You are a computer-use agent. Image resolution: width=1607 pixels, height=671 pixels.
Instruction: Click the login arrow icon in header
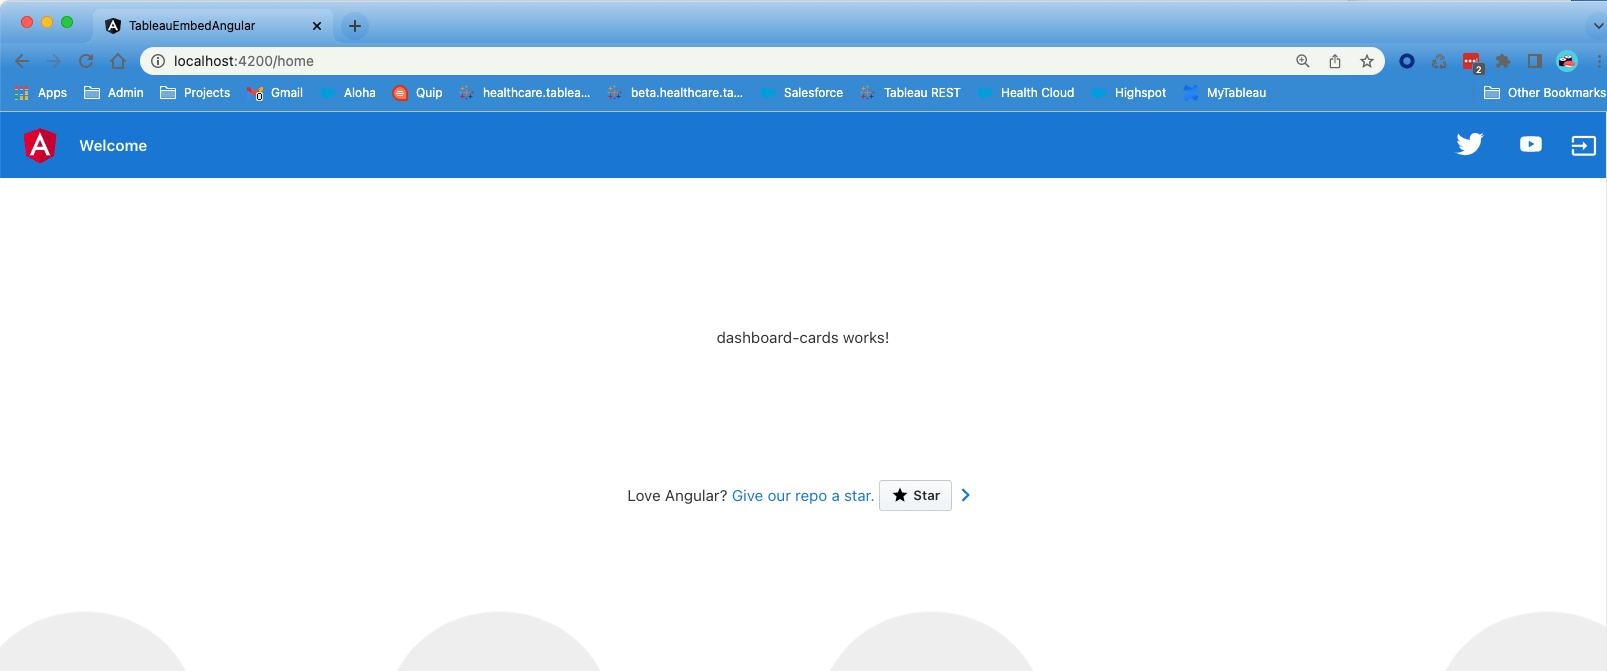tap(1583, 146)
